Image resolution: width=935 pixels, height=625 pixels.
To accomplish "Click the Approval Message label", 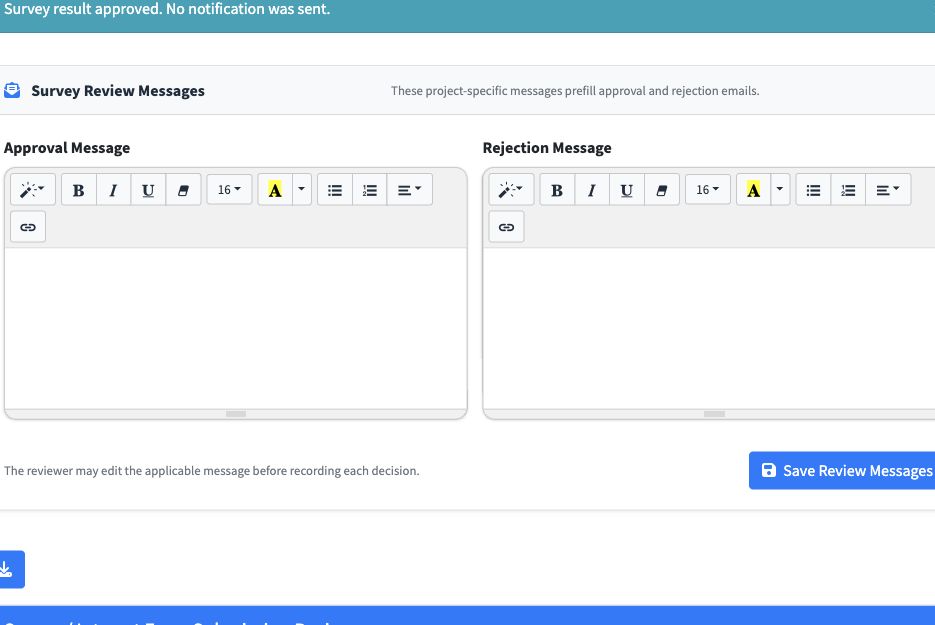I will coord(67,148).
